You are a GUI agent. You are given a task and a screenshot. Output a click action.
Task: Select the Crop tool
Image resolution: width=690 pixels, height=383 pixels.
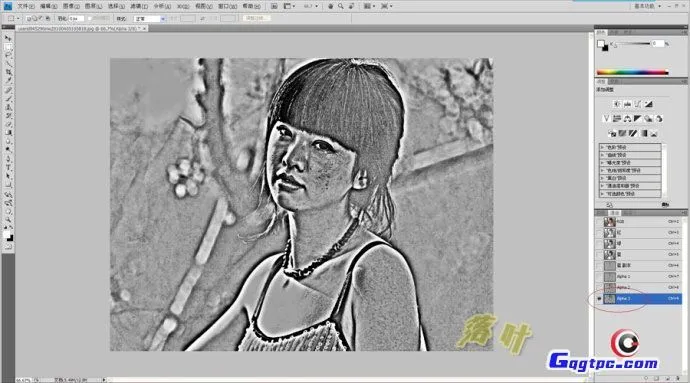coord(8,72)
